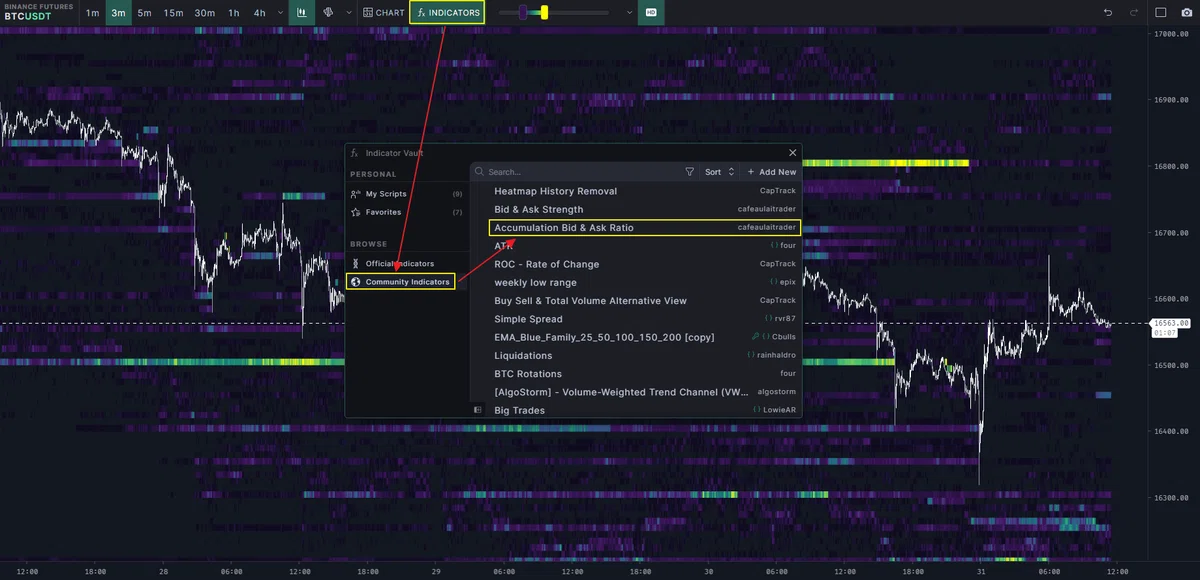
Task: Adjust the purple heatmap slider handle
Action: 522,13
